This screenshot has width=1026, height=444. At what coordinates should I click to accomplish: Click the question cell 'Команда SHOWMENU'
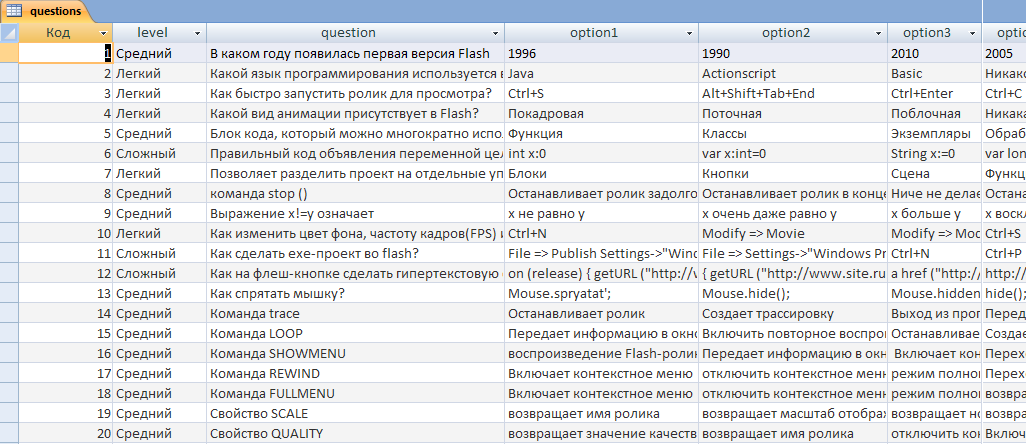[x=356, y=354]
